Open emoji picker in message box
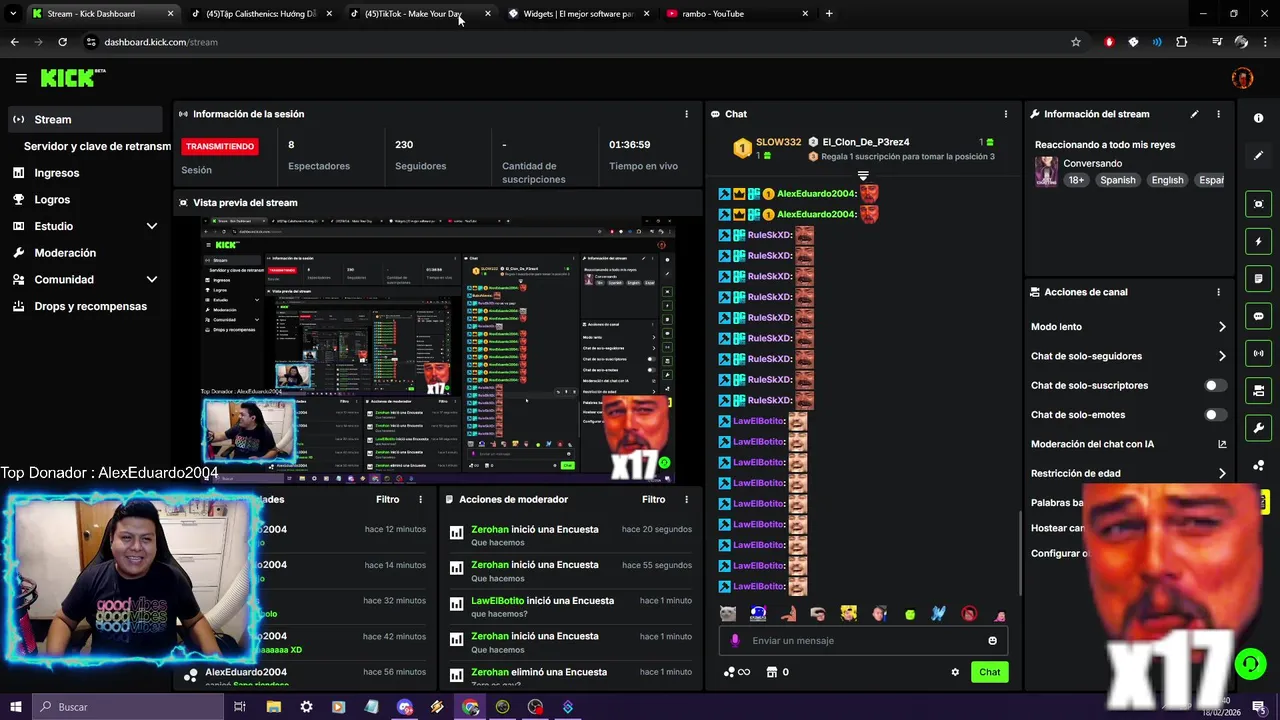Screen dimensions: 1280x720 [992, 641]
